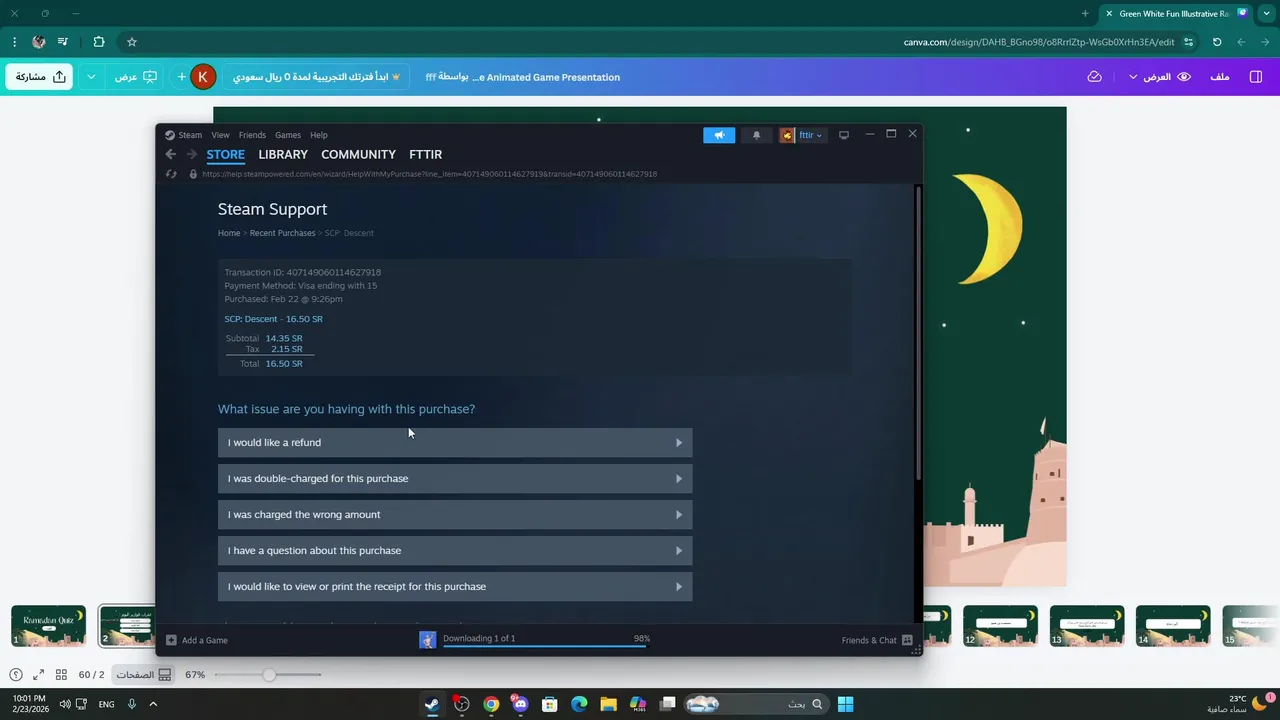Toggle the Canva side panel icon
The image size is (1280, 720).
click(1257, 77)
